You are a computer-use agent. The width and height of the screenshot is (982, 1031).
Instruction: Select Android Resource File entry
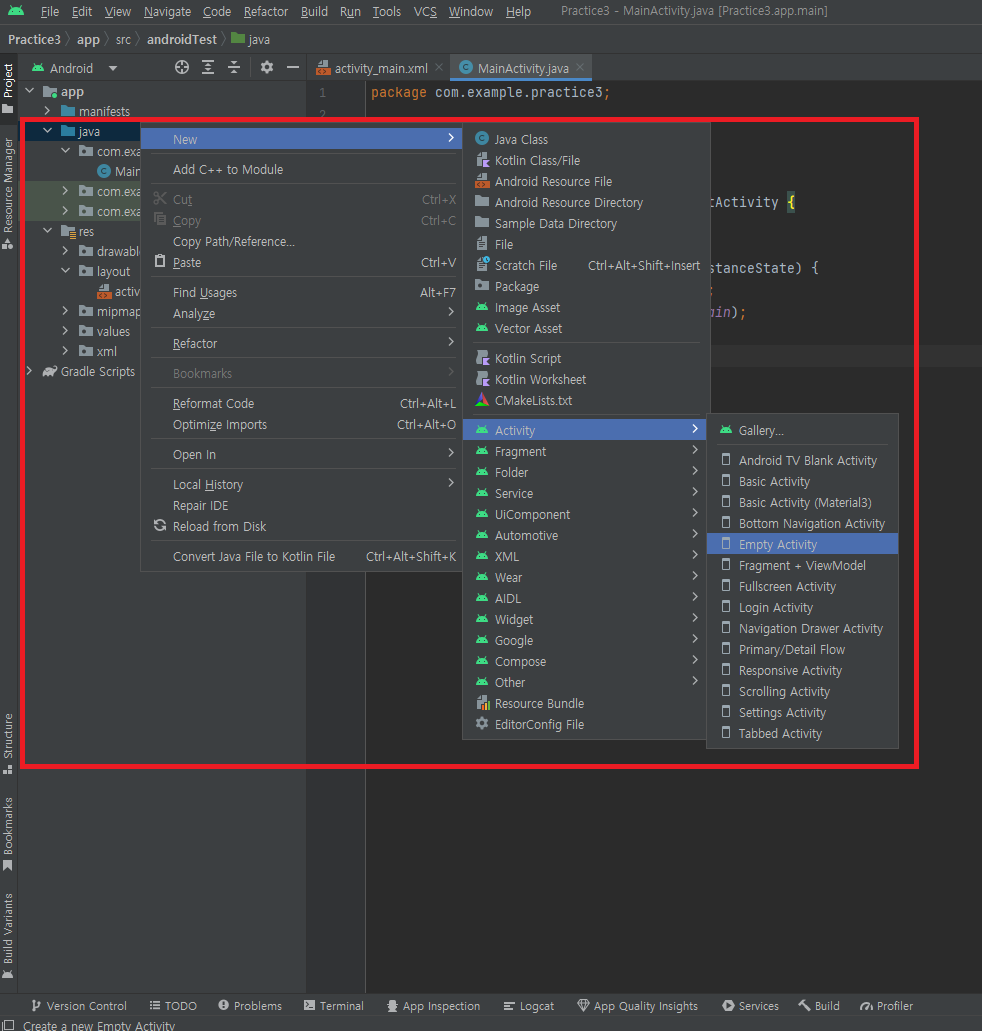(586, 181)
